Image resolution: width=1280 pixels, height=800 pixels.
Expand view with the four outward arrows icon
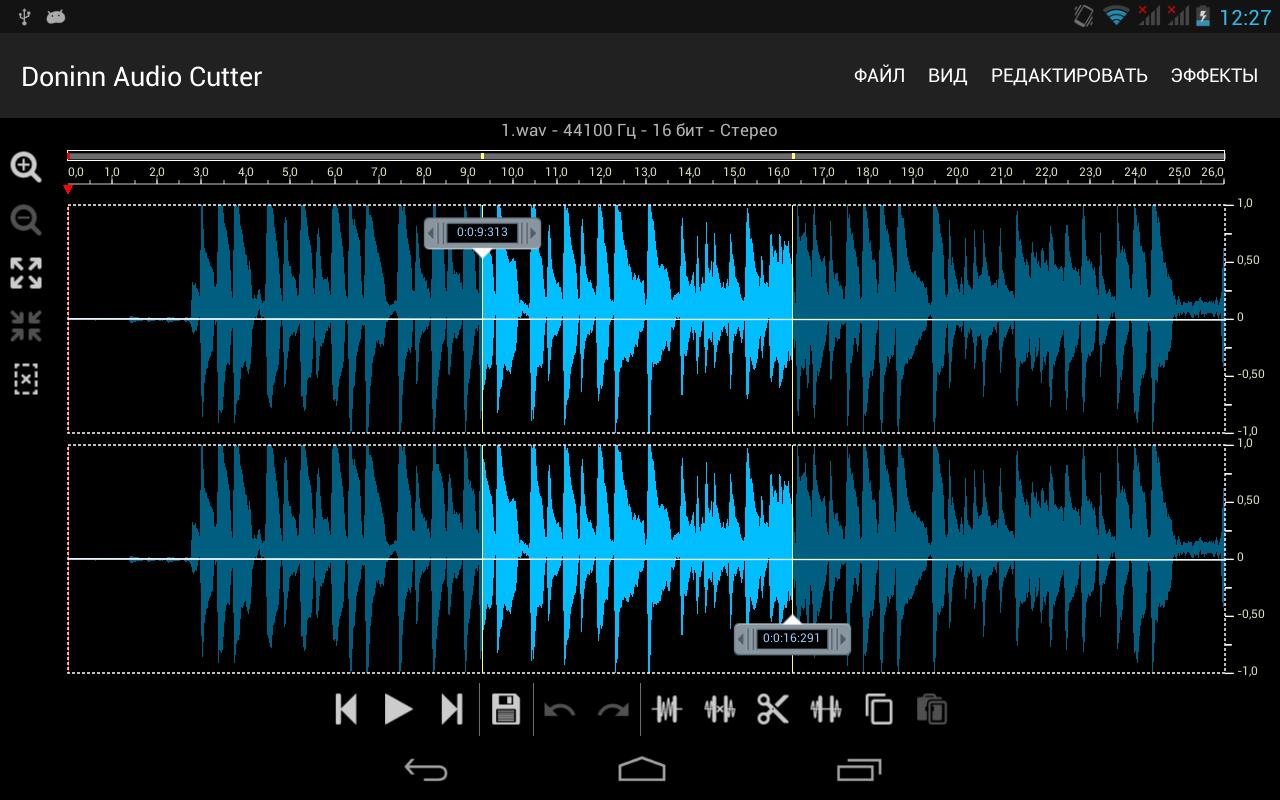(x=26, y=273)
